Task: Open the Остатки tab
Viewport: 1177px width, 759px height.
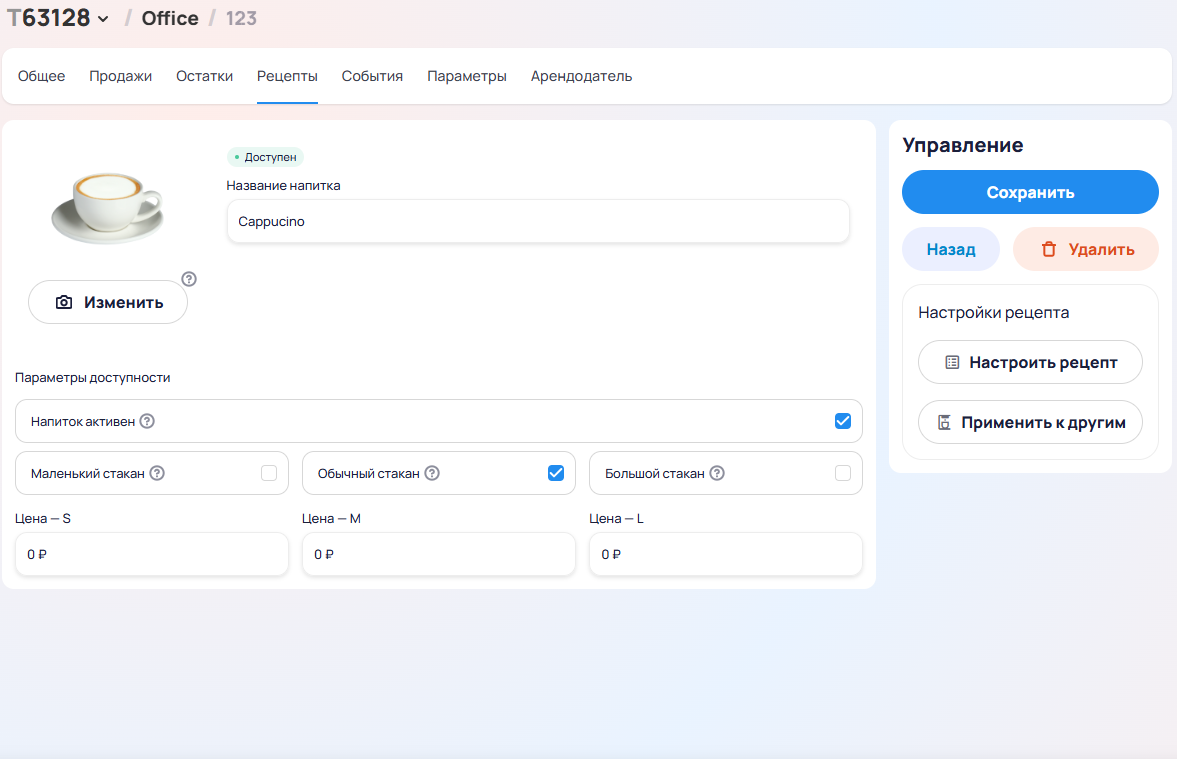Action: 204,76
